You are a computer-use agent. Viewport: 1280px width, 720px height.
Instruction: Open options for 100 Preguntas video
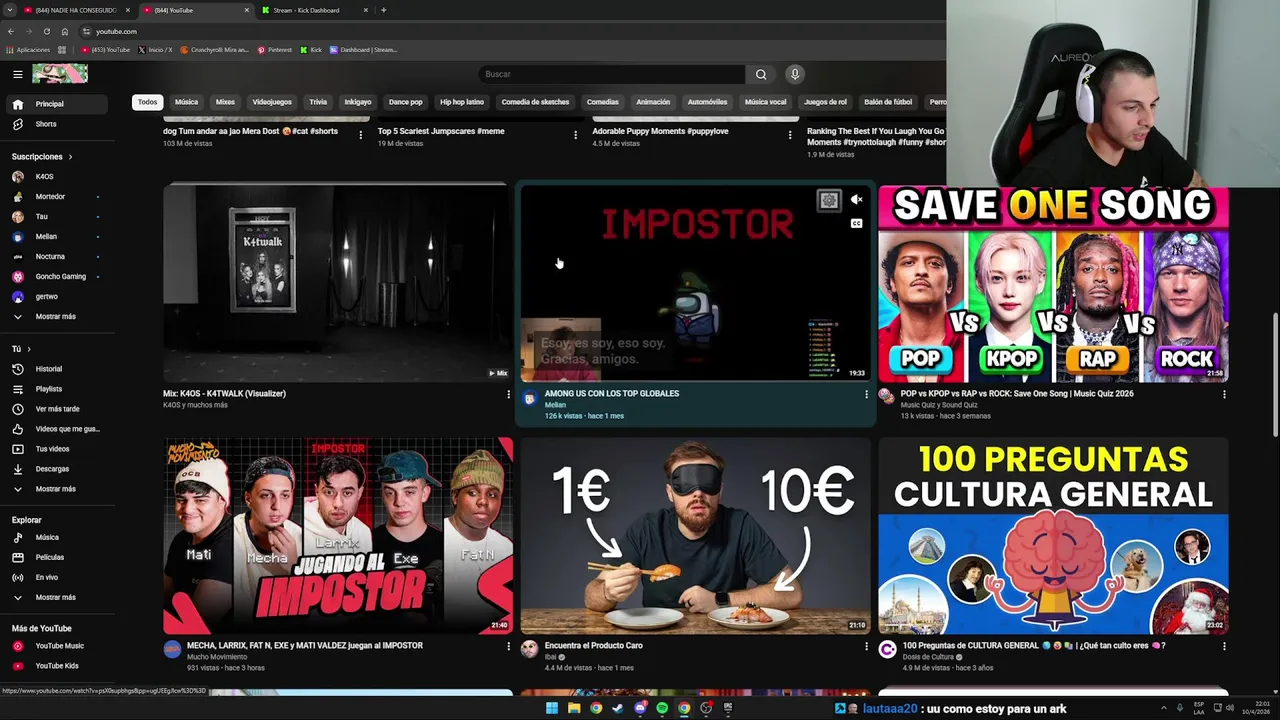click(1223, 646)
